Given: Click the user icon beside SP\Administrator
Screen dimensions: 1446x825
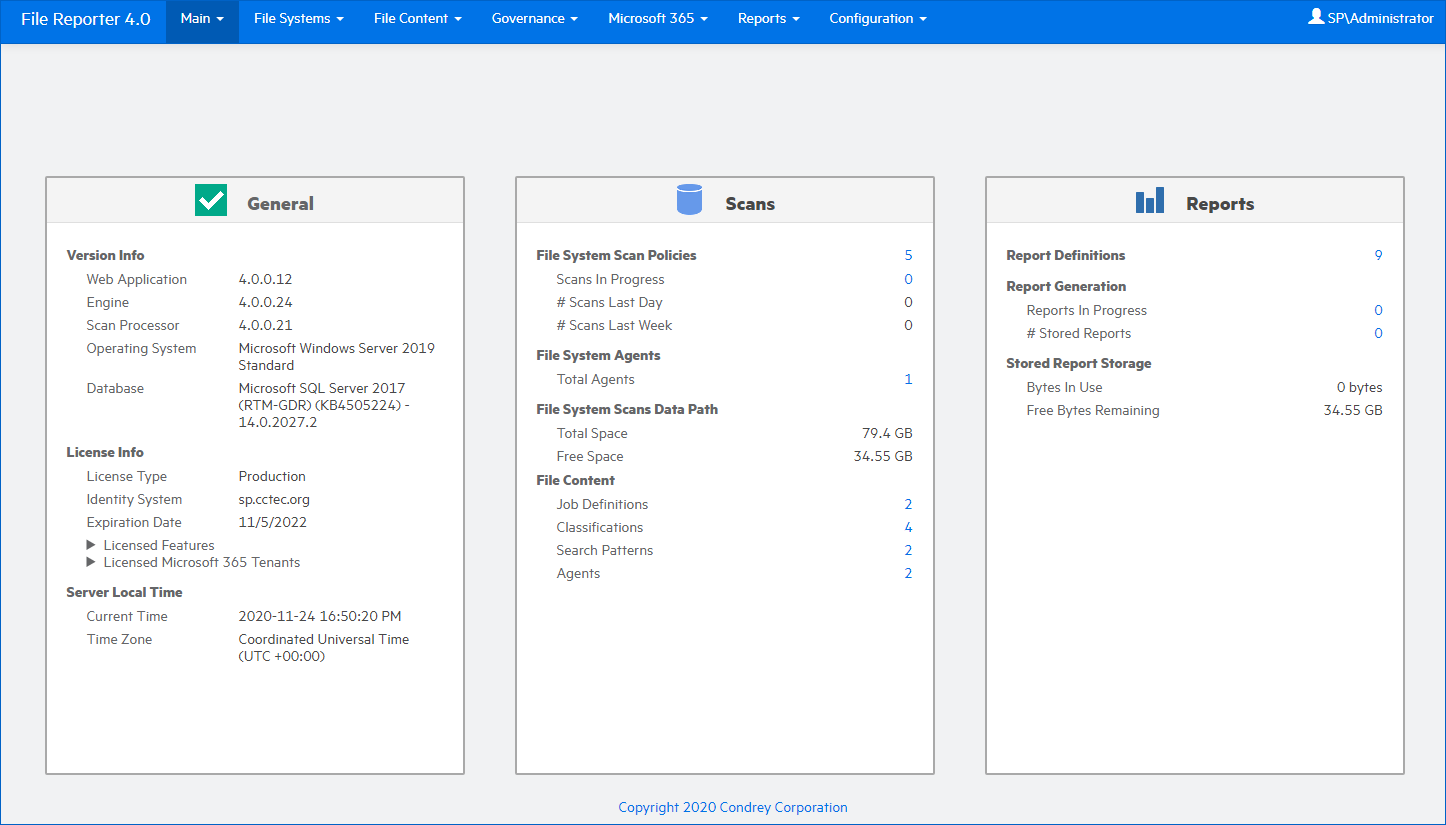Looking at the screenshot, I should [x=1316, y=17].
